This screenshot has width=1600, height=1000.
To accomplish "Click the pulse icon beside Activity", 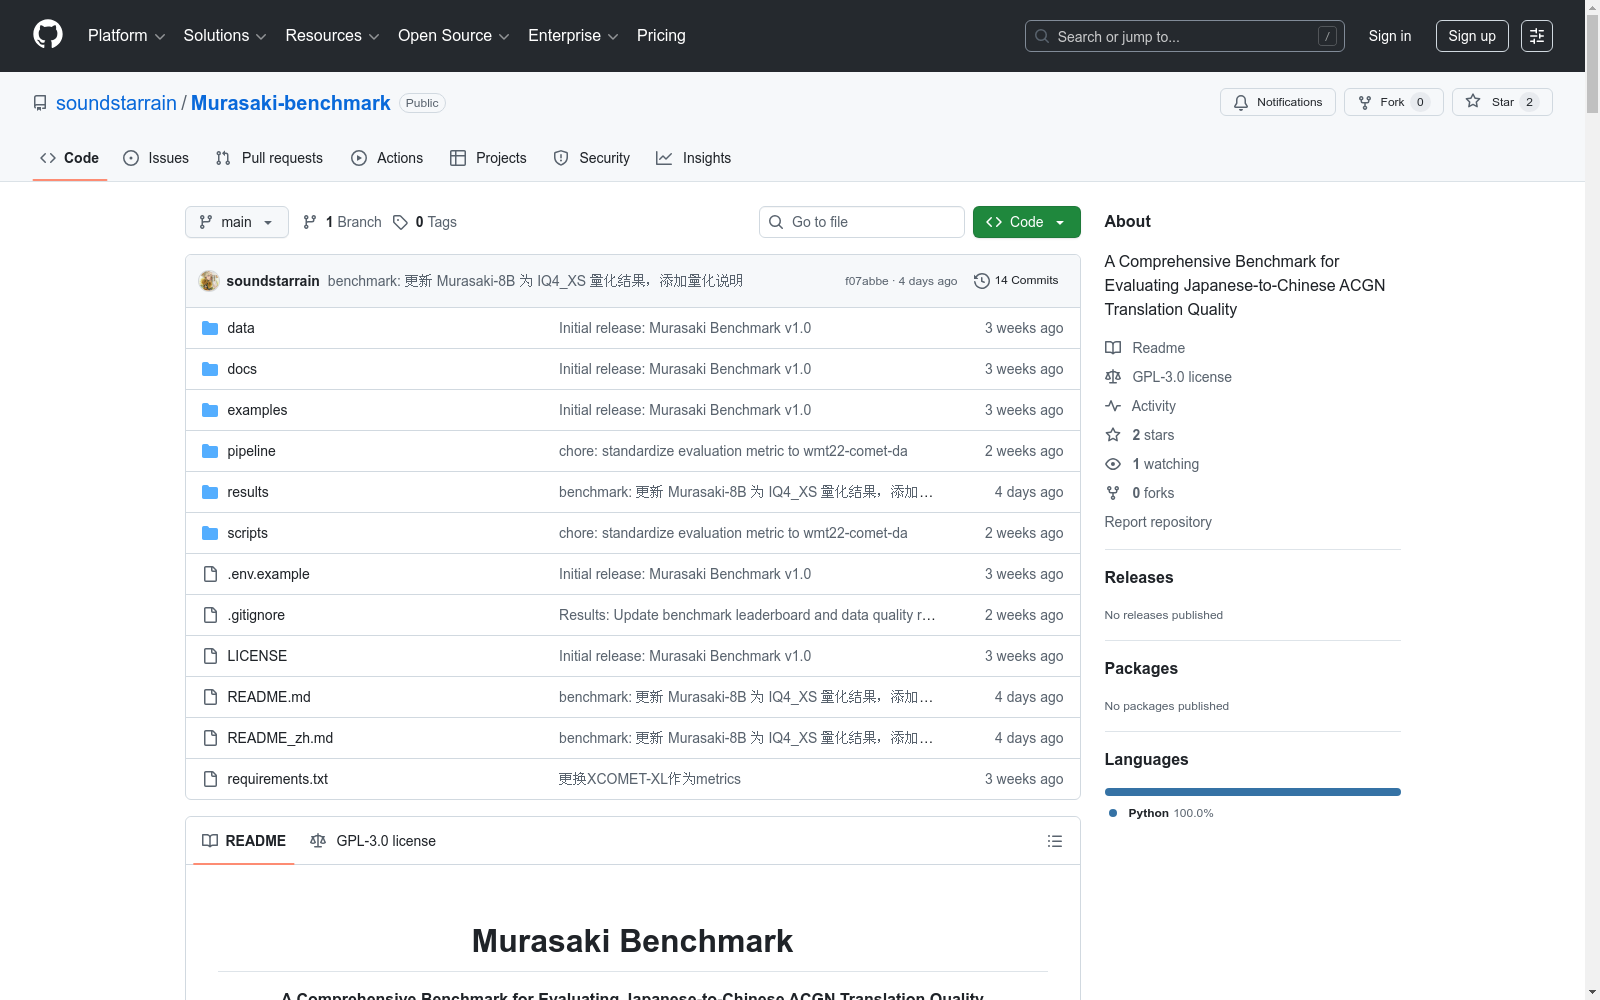I will tap(1113, 406).
